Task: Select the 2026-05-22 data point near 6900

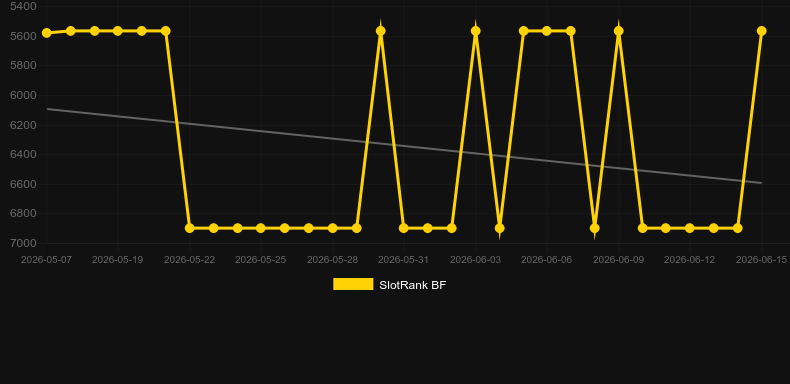Action: [x=190, y=228]
